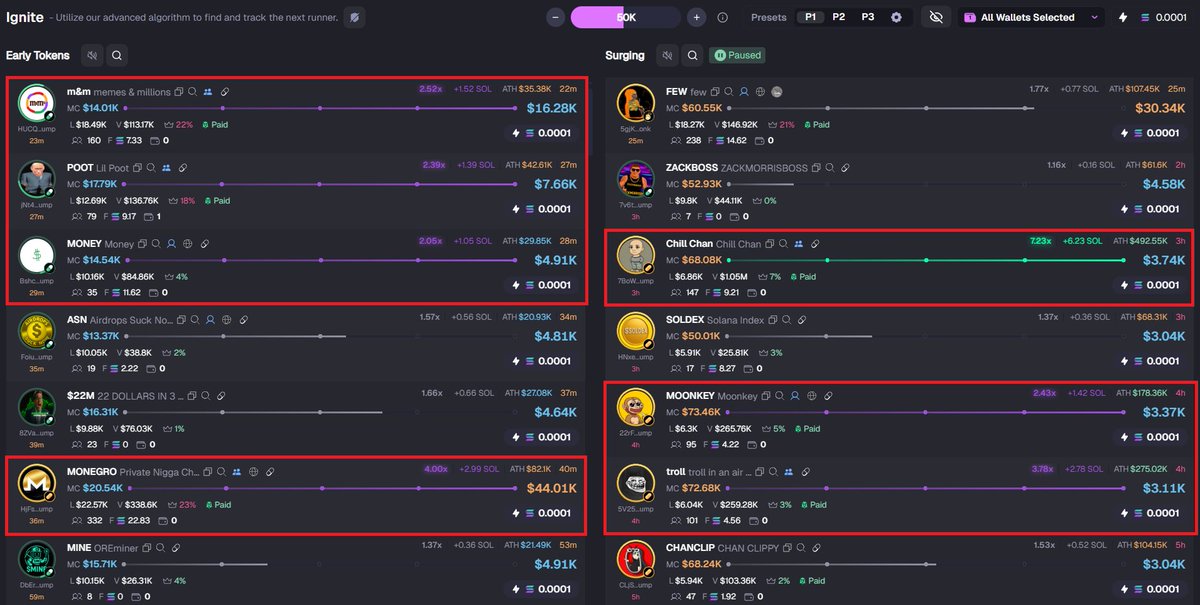Screen dimensions: 1200x605
Task: Mute sound alerts for Early Tokens
Action: coord(92,56)
